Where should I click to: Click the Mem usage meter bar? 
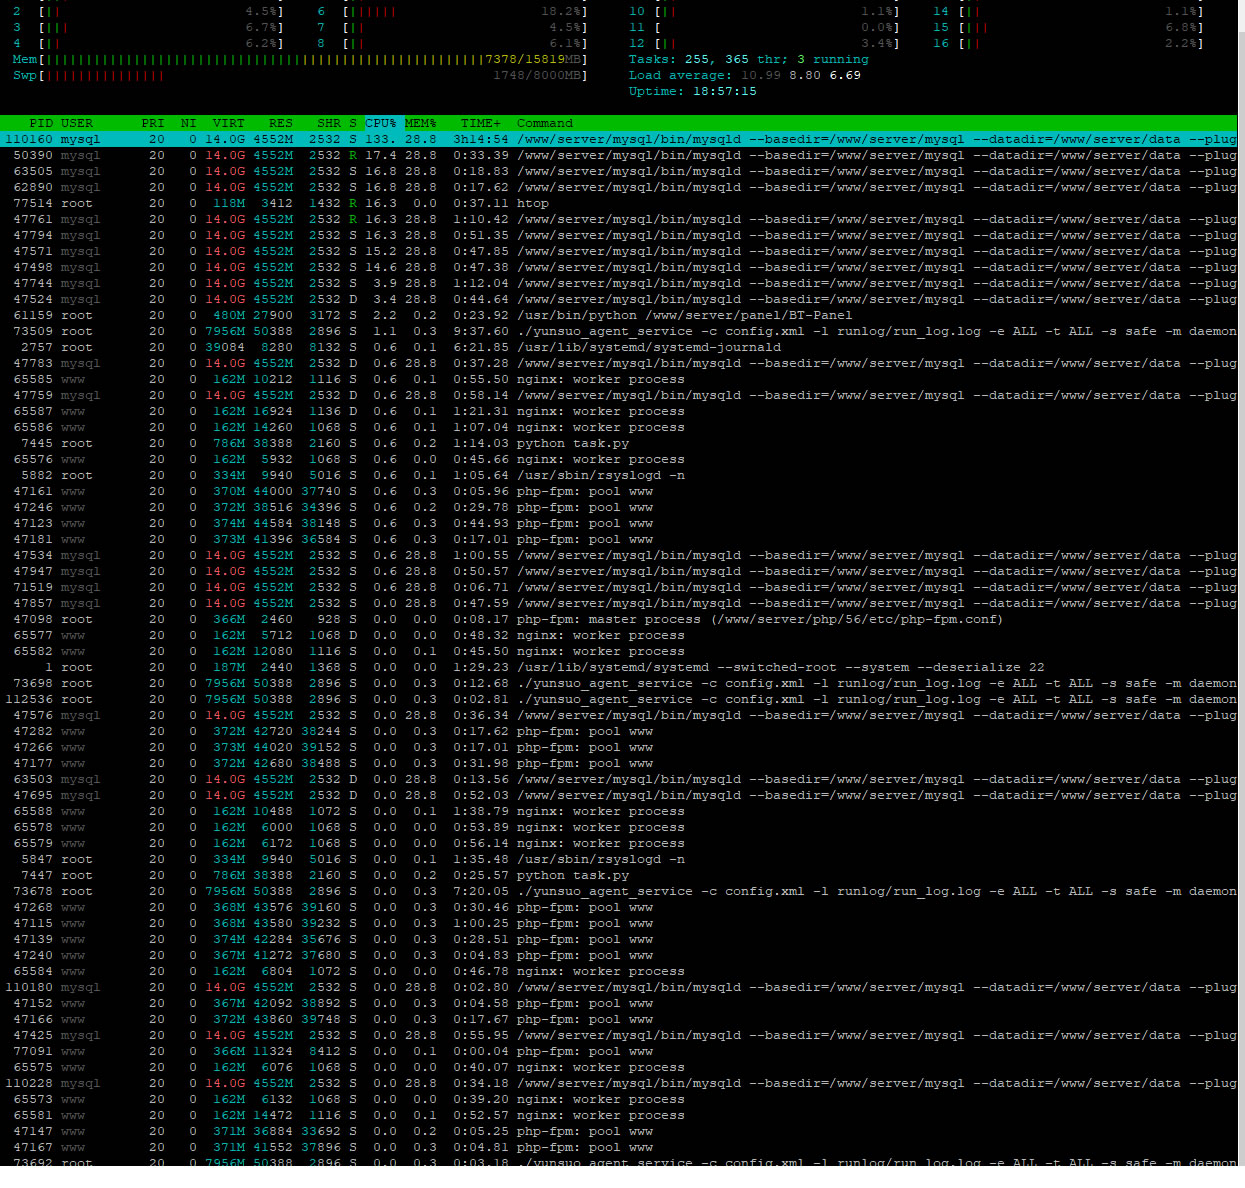(300, 59)
